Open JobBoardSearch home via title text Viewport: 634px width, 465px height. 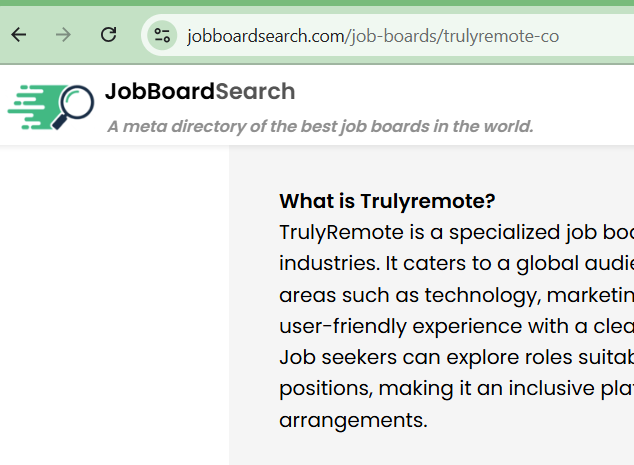[200, 92]
